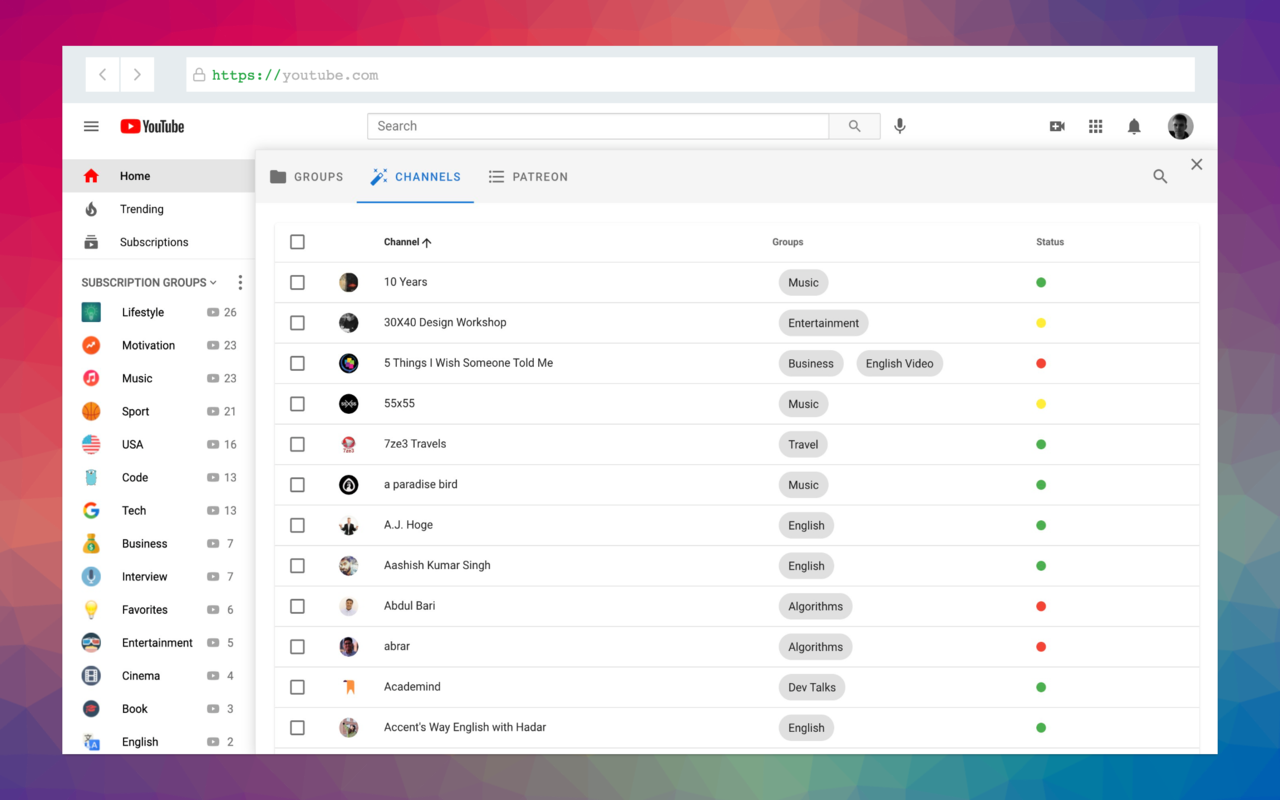Viewport: 1280px width, 800px height.
Task: Click the Status column header
Action: 1050,242
